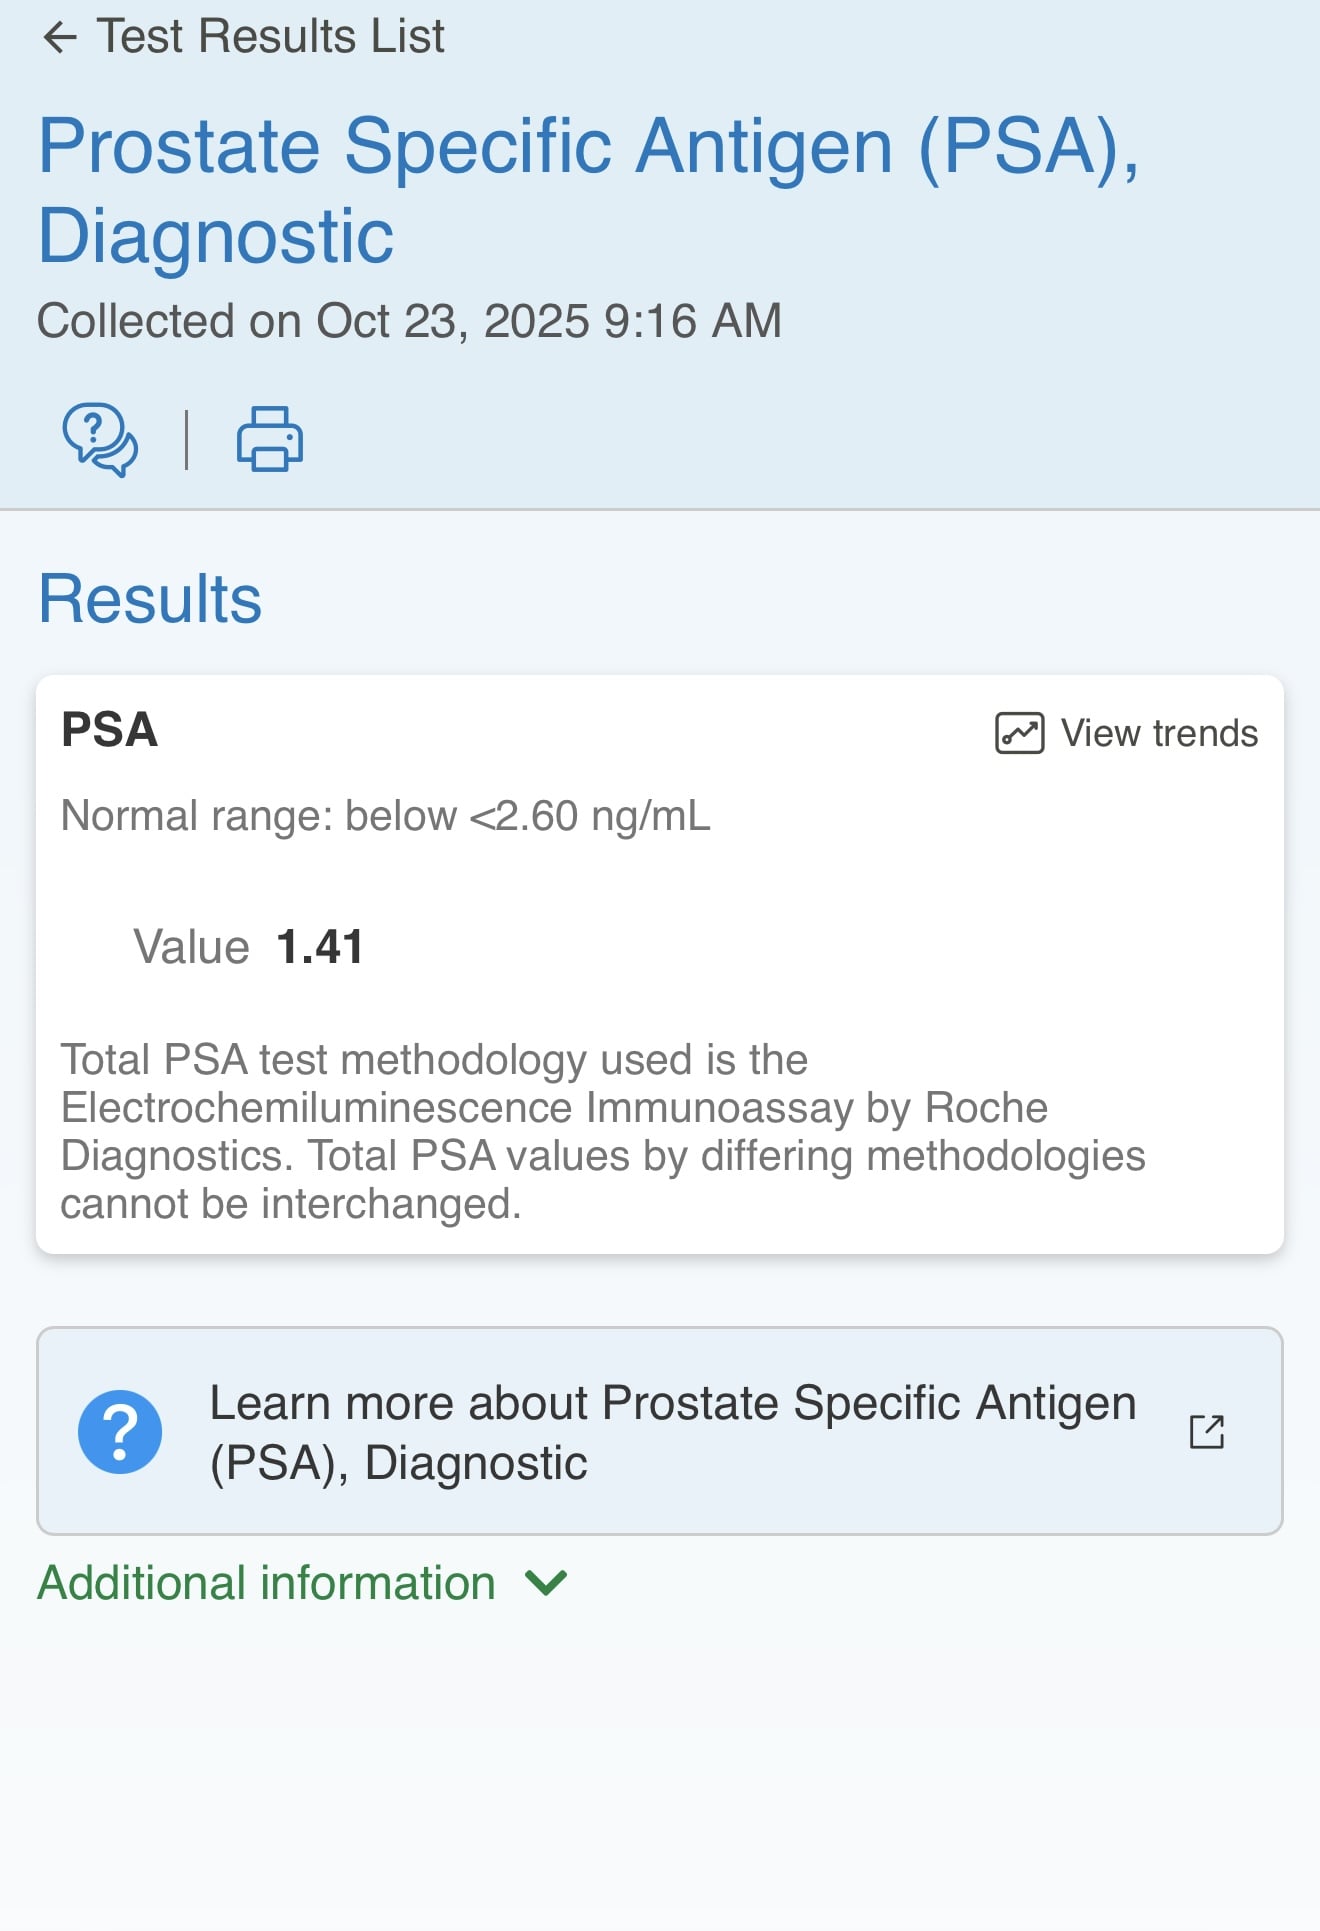Print this PSA result

click(x=270, y=438)
